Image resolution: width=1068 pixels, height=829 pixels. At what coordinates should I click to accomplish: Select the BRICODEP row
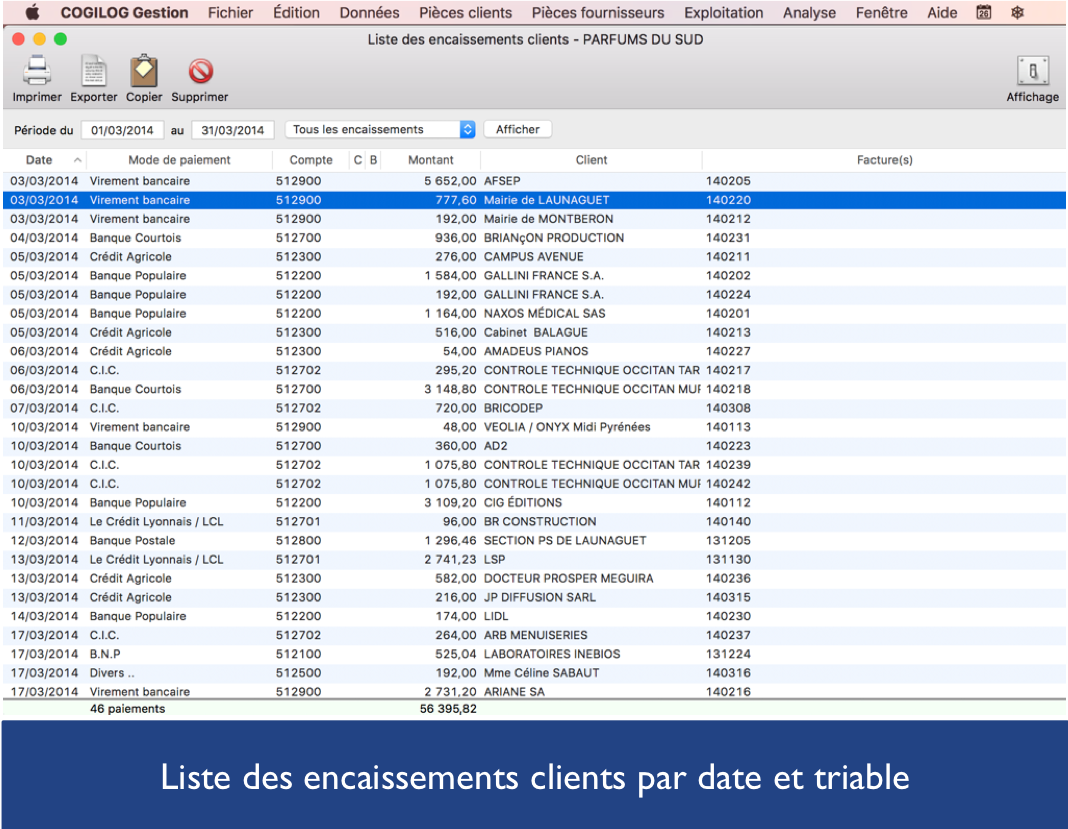tap(534, 409)
